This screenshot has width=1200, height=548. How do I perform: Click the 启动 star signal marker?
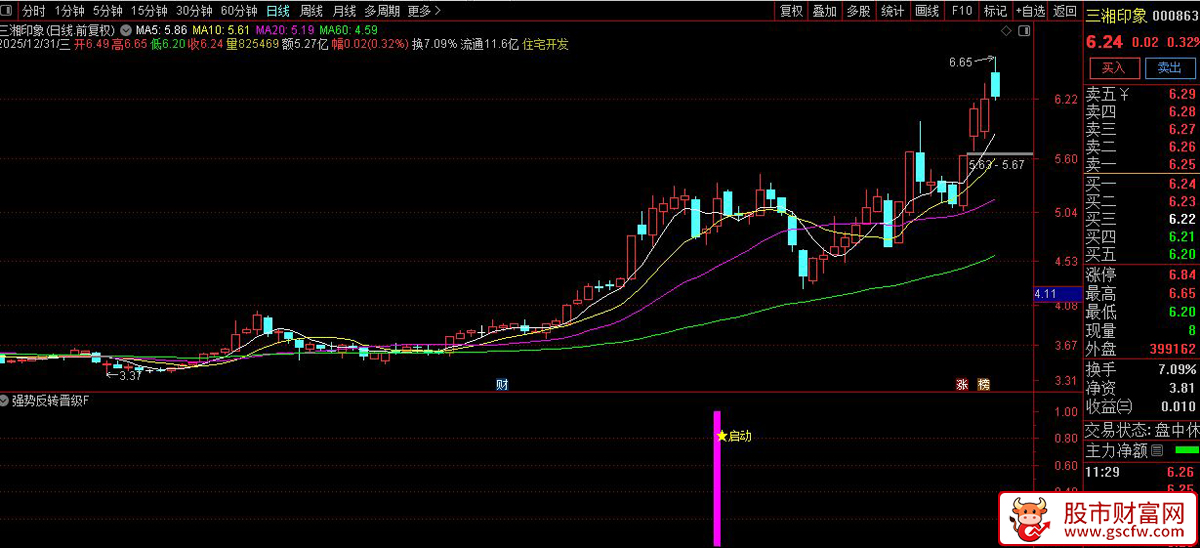pyautogui.click(x=734, y=436)
